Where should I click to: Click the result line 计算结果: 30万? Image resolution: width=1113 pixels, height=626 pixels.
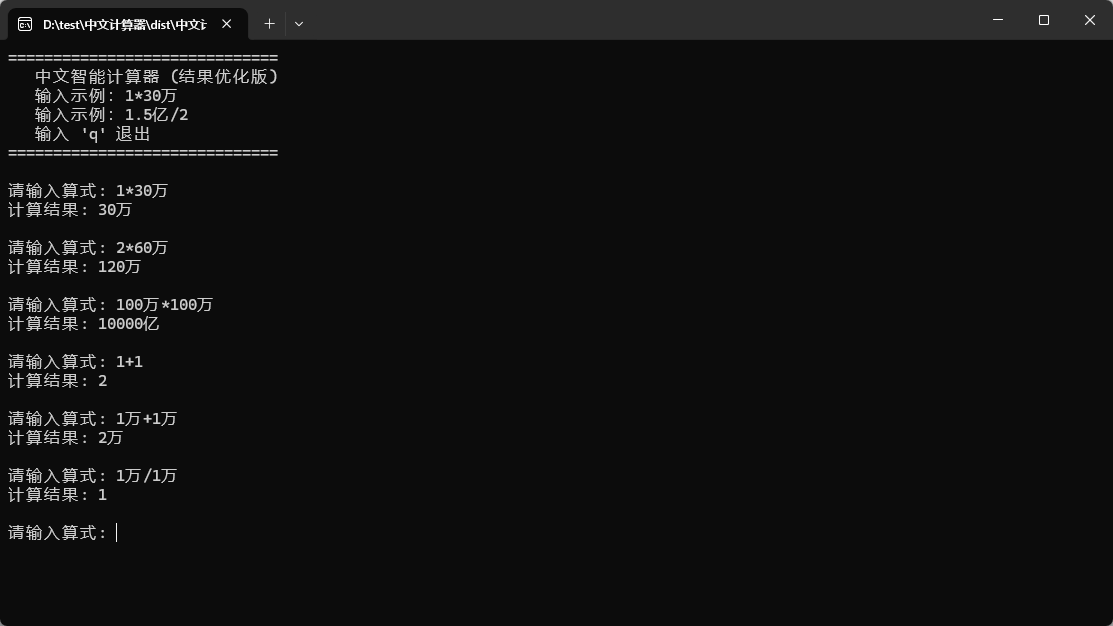pos(70,210)
